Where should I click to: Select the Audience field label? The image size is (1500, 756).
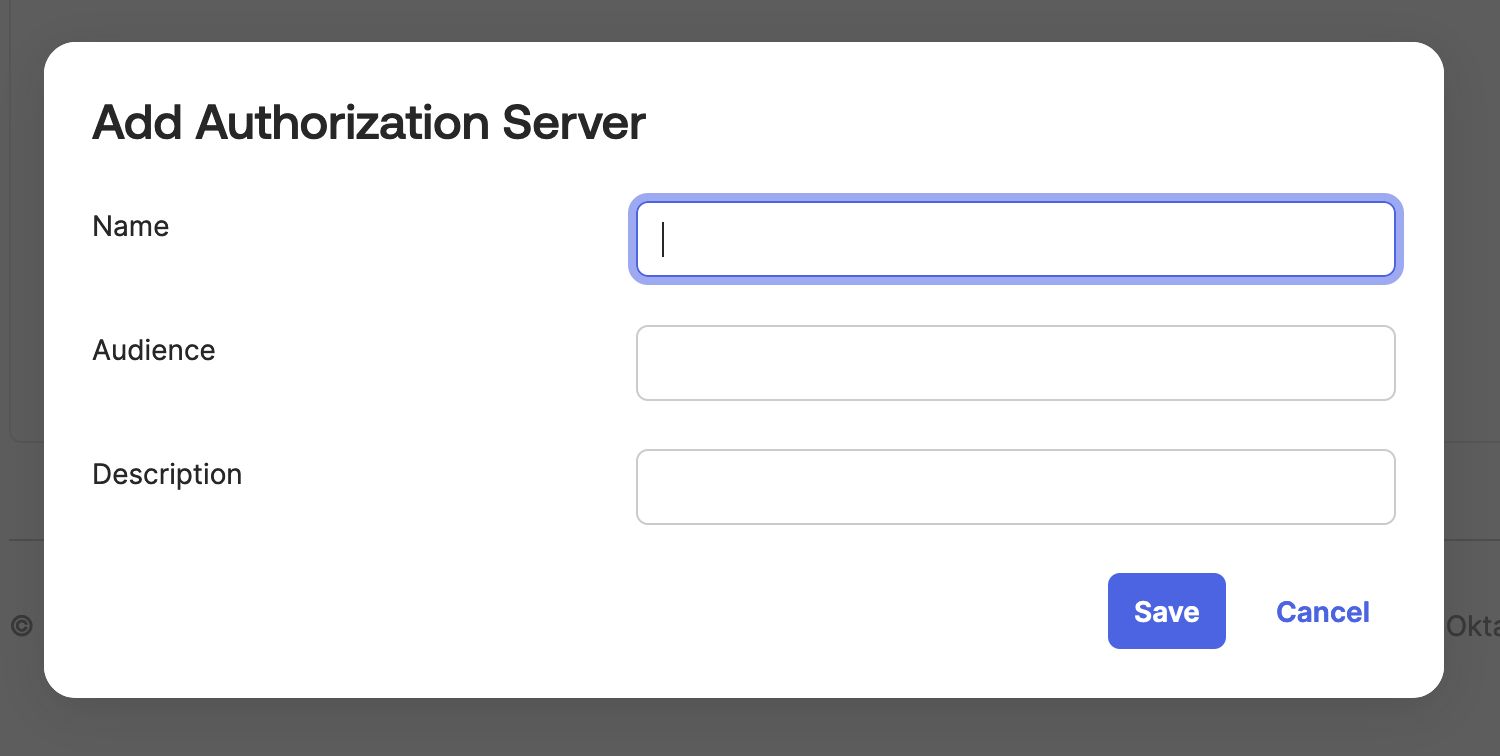point(153,350)
